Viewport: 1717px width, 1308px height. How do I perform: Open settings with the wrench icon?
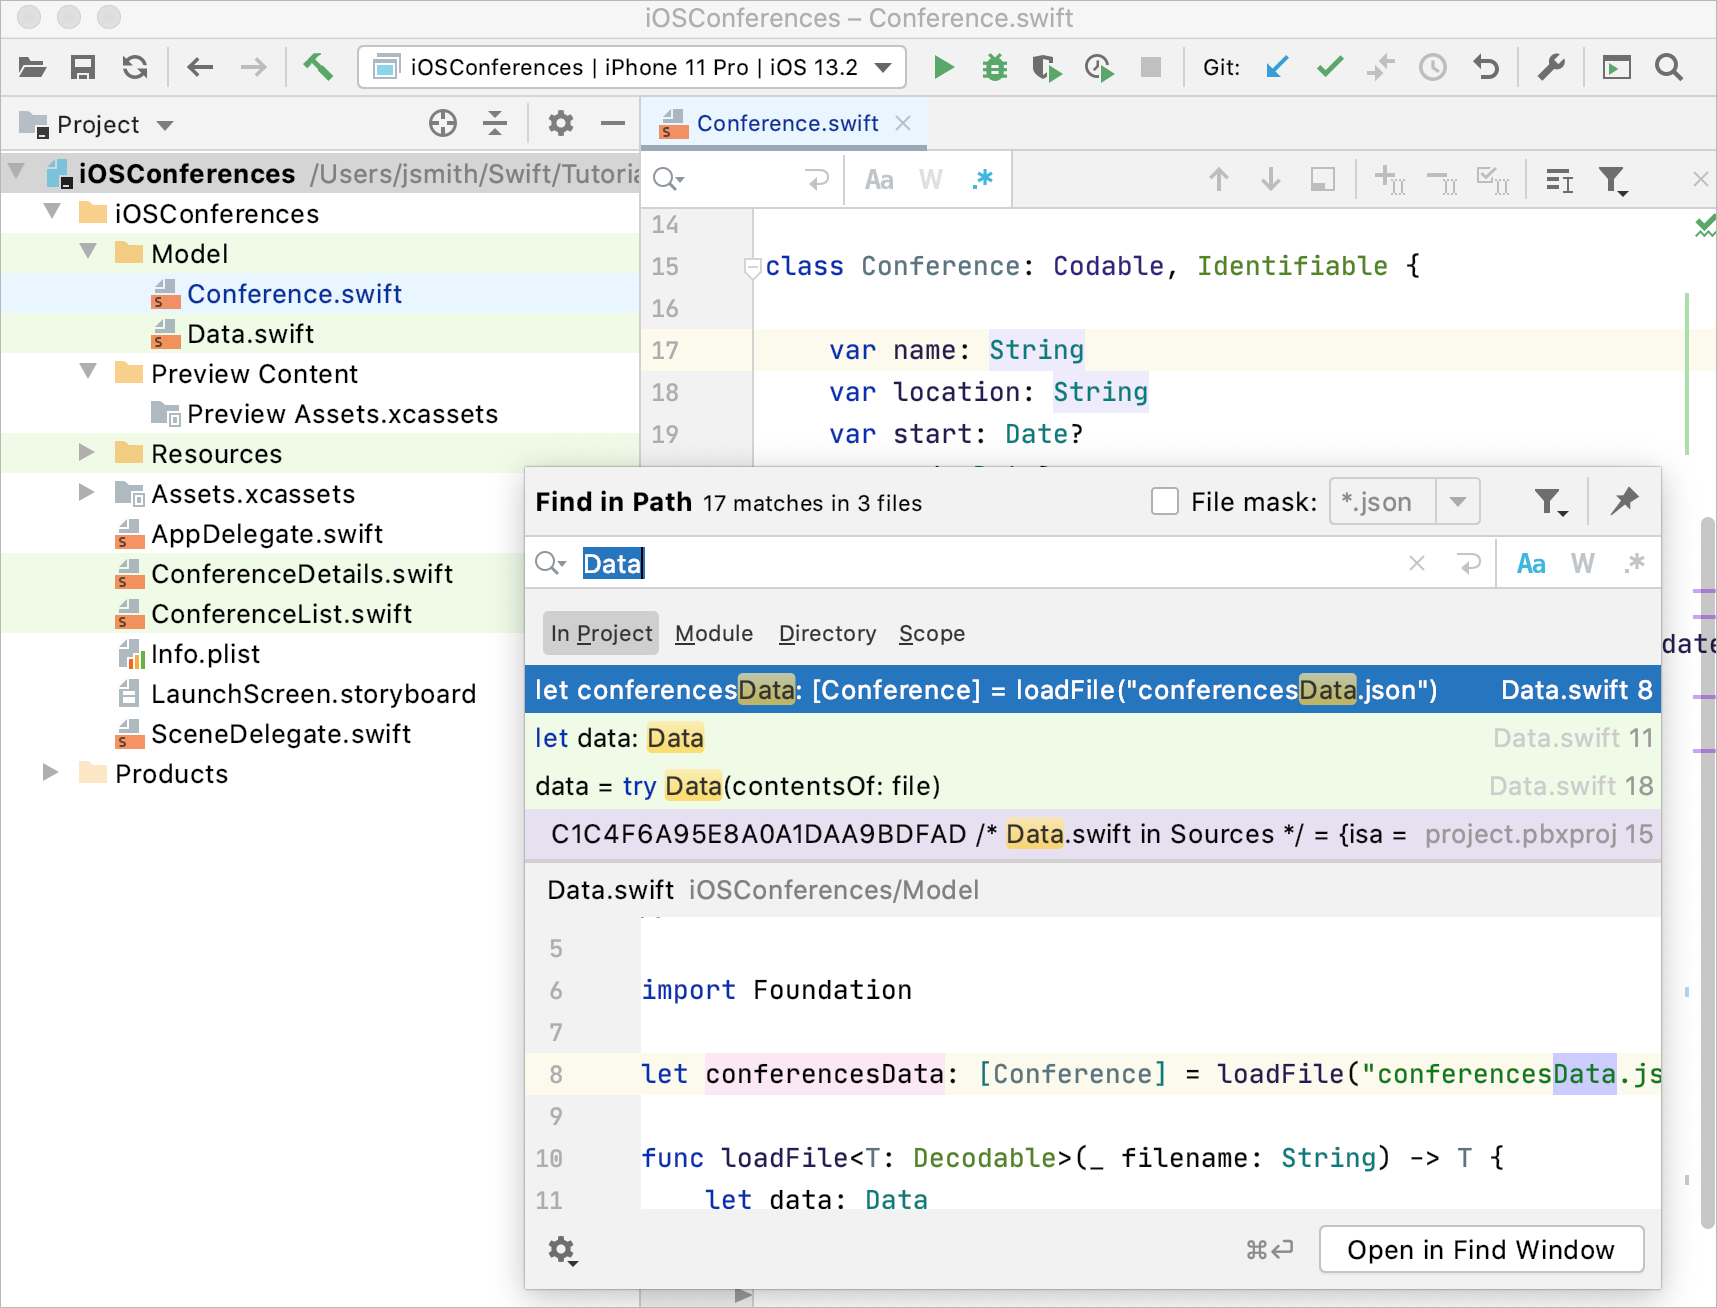(1551, 67)
